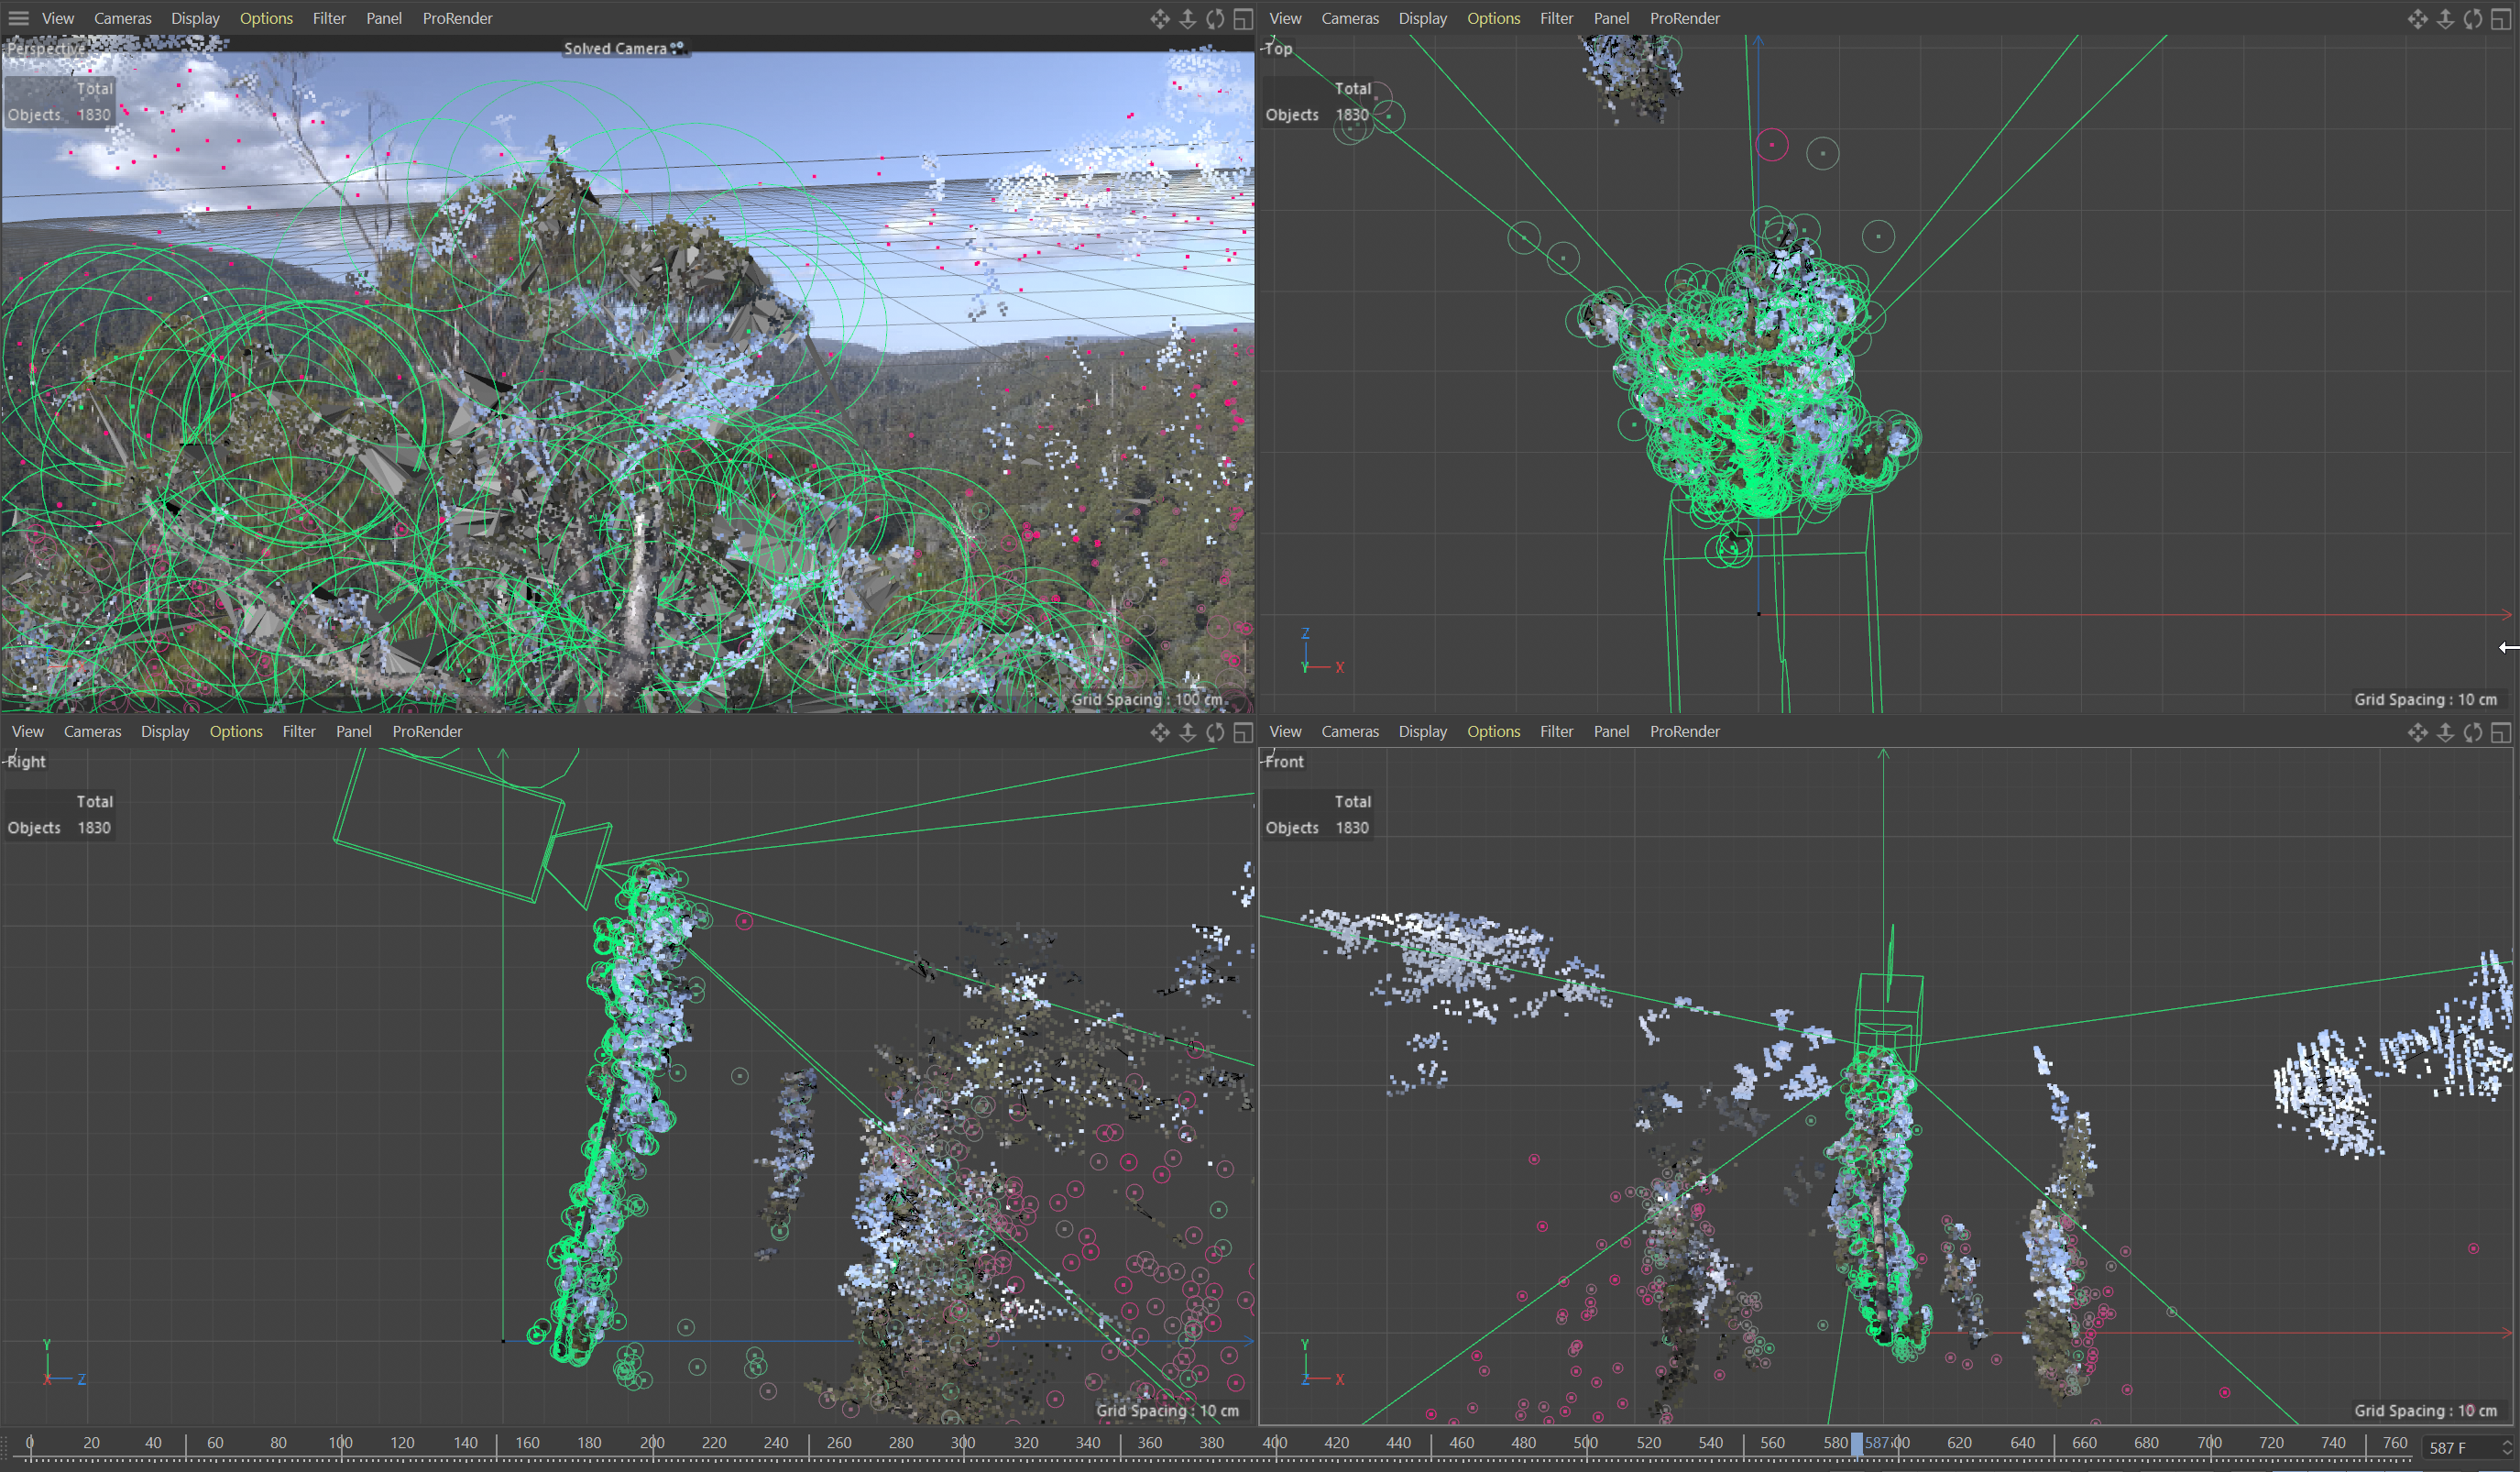Toggle the Top viewport to full screen
Image resolution: width=2520 pixels, height=1472 pixels.
2500,19
